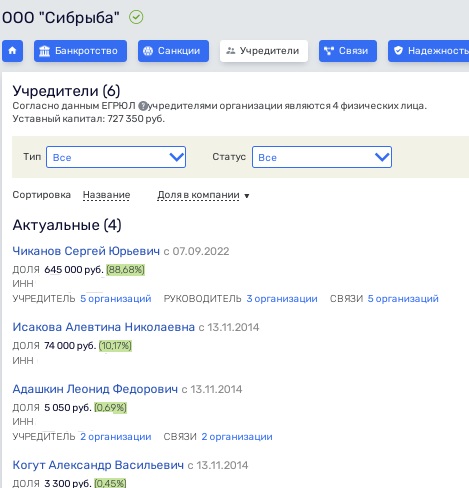Screen dimensions: 469x488
Task: Click the Актуальные (4) heading
Action: click(x=67, y=225)
